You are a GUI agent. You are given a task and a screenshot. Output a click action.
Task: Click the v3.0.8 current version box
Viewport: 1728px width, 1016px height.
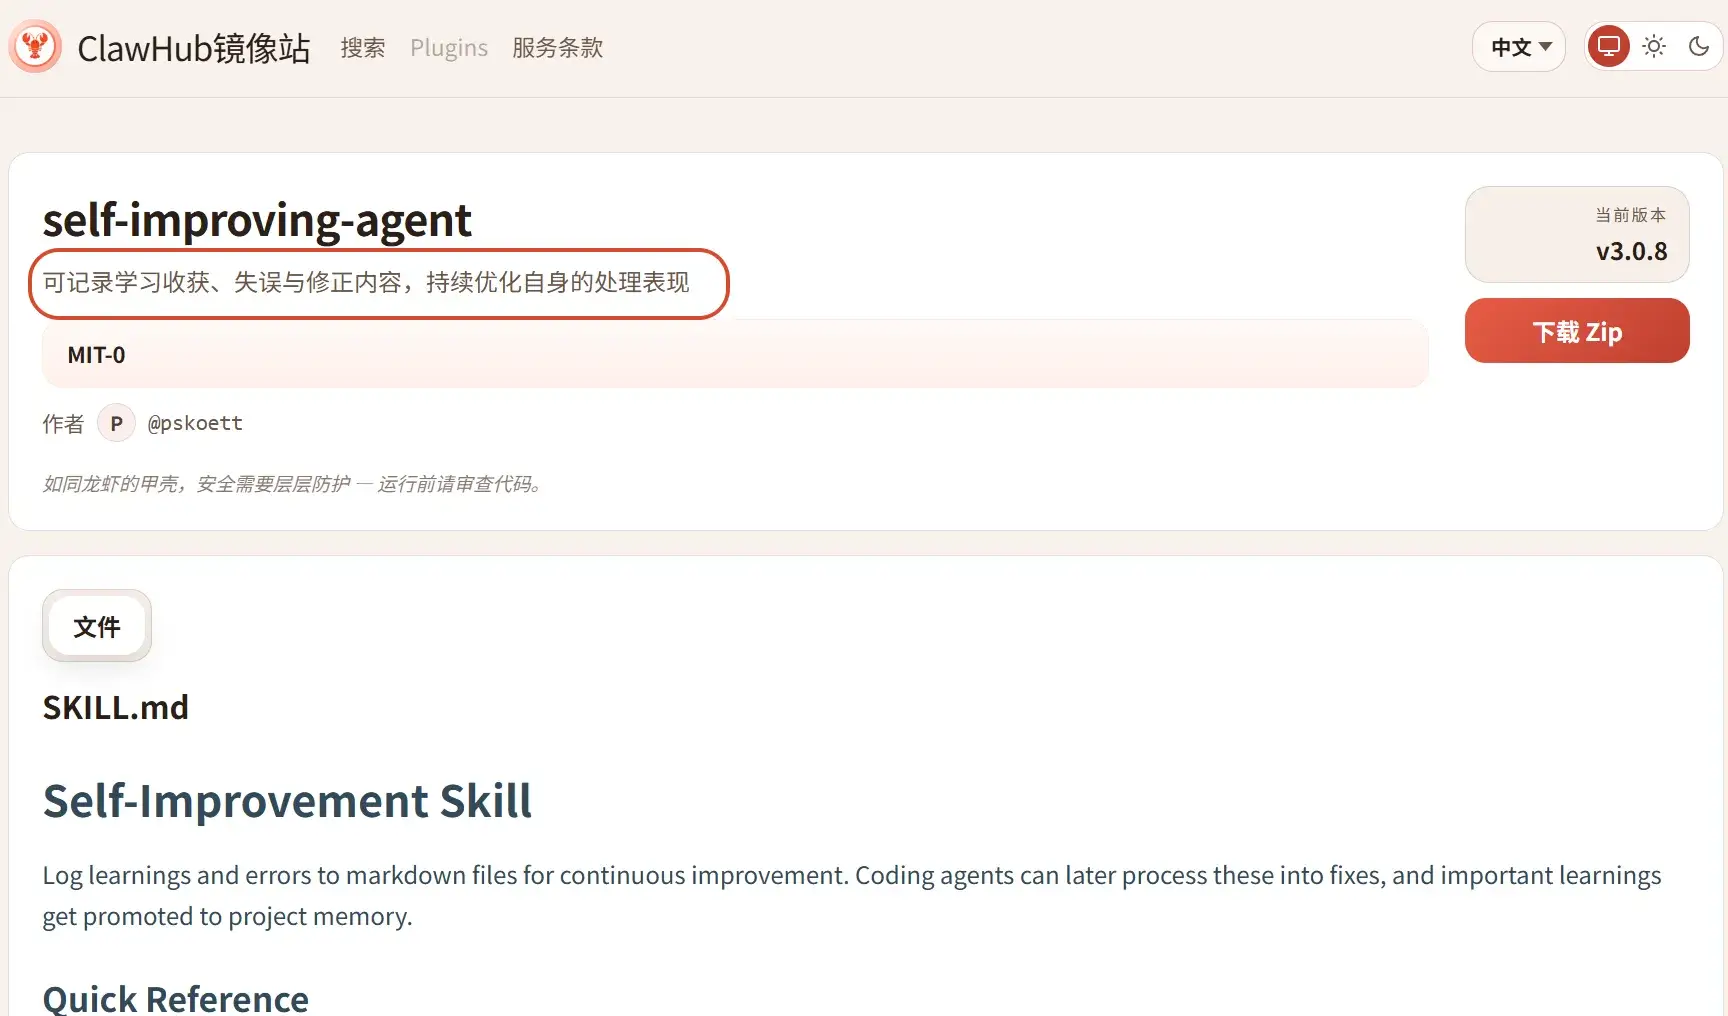point(1576,235)
